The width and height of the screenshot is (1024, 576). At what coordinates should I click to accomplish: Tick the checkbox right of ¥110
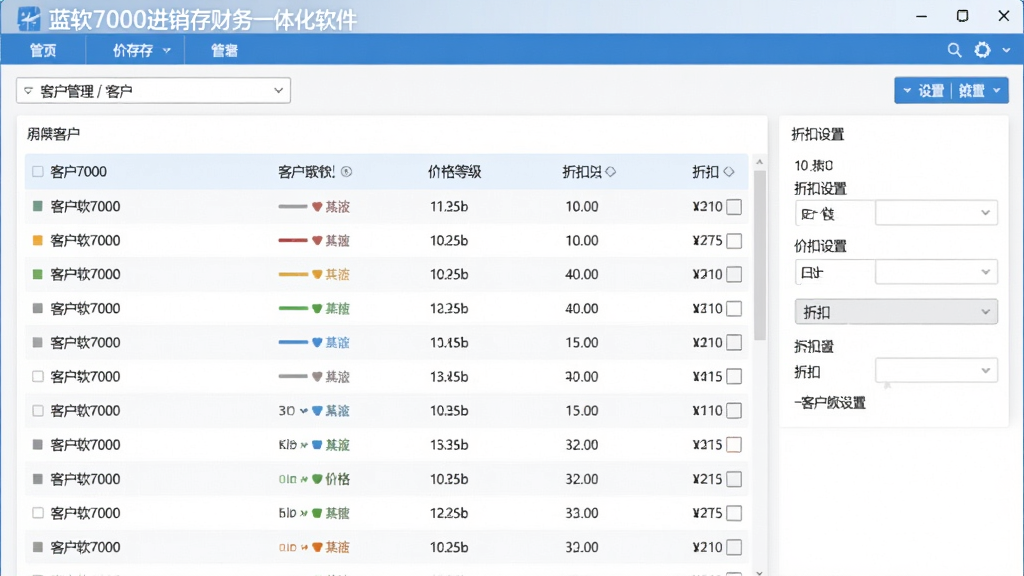click(x=734, y=411)
